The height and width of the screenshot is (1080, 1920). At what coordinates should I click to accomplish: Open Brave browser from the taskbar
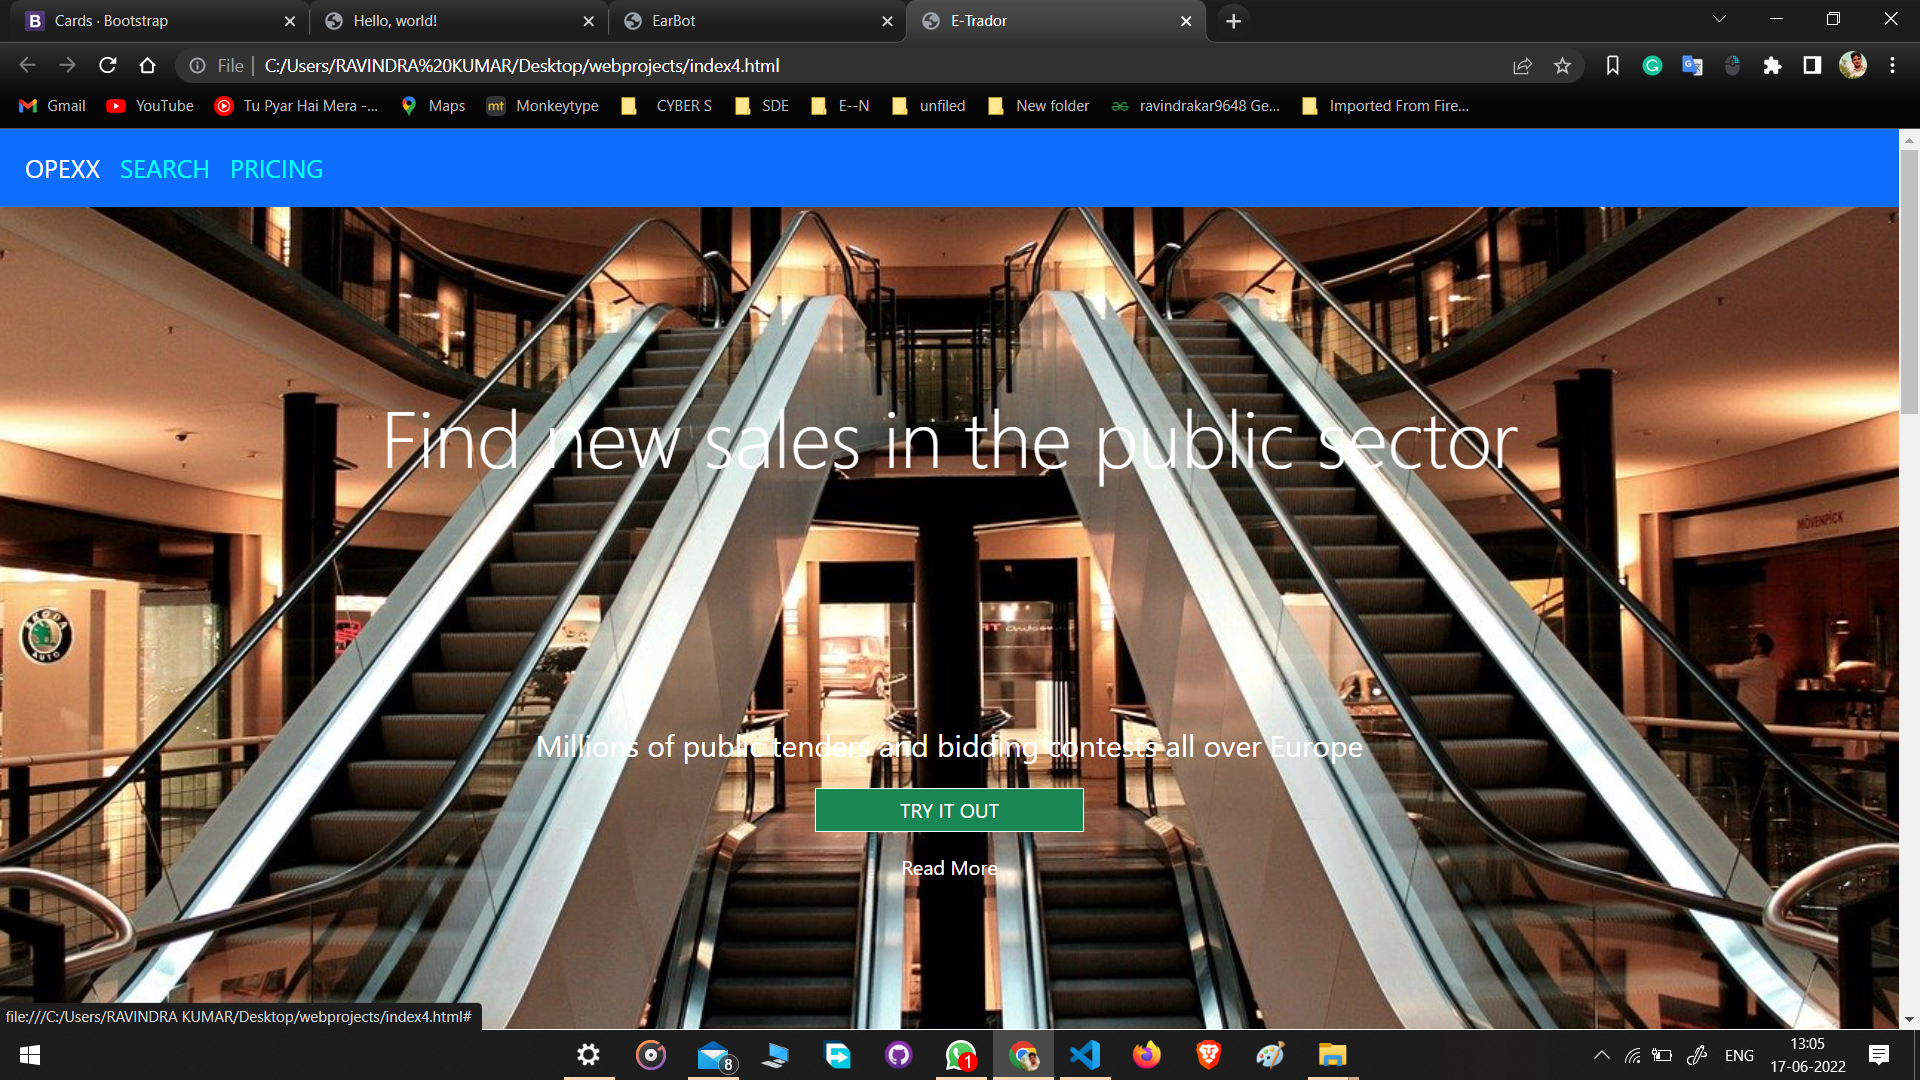tap(1209, 1055)
